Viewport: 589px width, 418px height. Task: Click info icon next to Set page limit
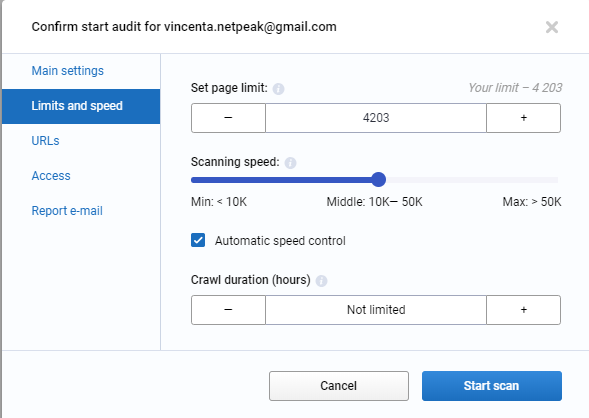pos(278,89)
